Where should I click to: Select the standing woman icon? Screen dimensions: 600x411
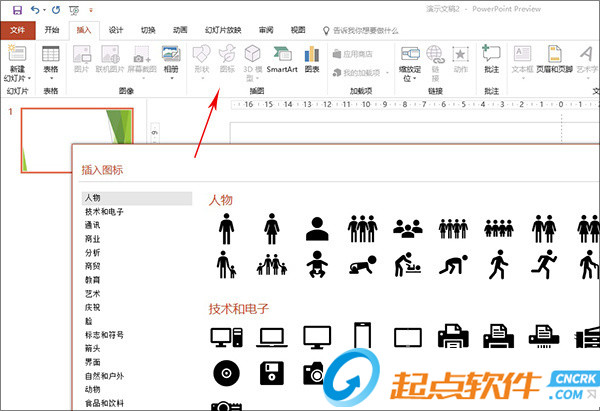(x=272, y=228)
